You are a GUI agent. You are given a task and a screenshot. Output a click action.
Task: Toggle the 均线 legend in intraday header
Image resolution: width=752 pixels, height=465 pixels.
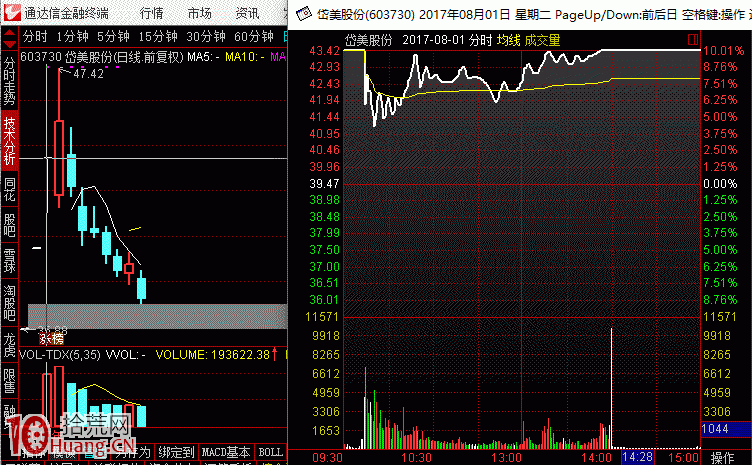pos(508,40)
